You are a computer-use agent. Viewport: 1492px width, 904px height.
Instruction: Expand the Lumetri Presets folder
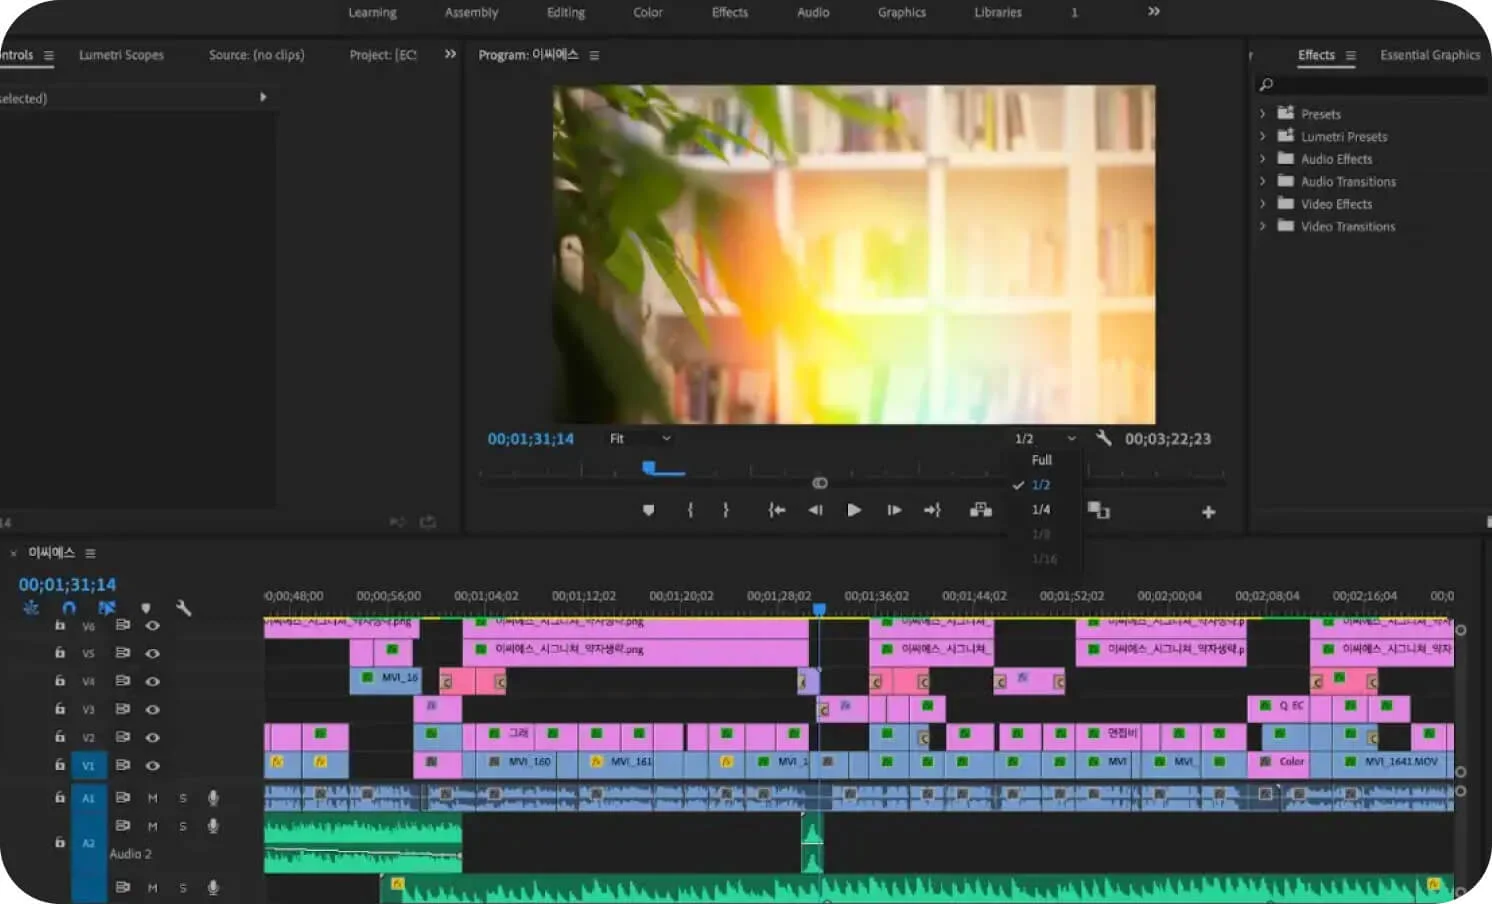point(1263,136)
